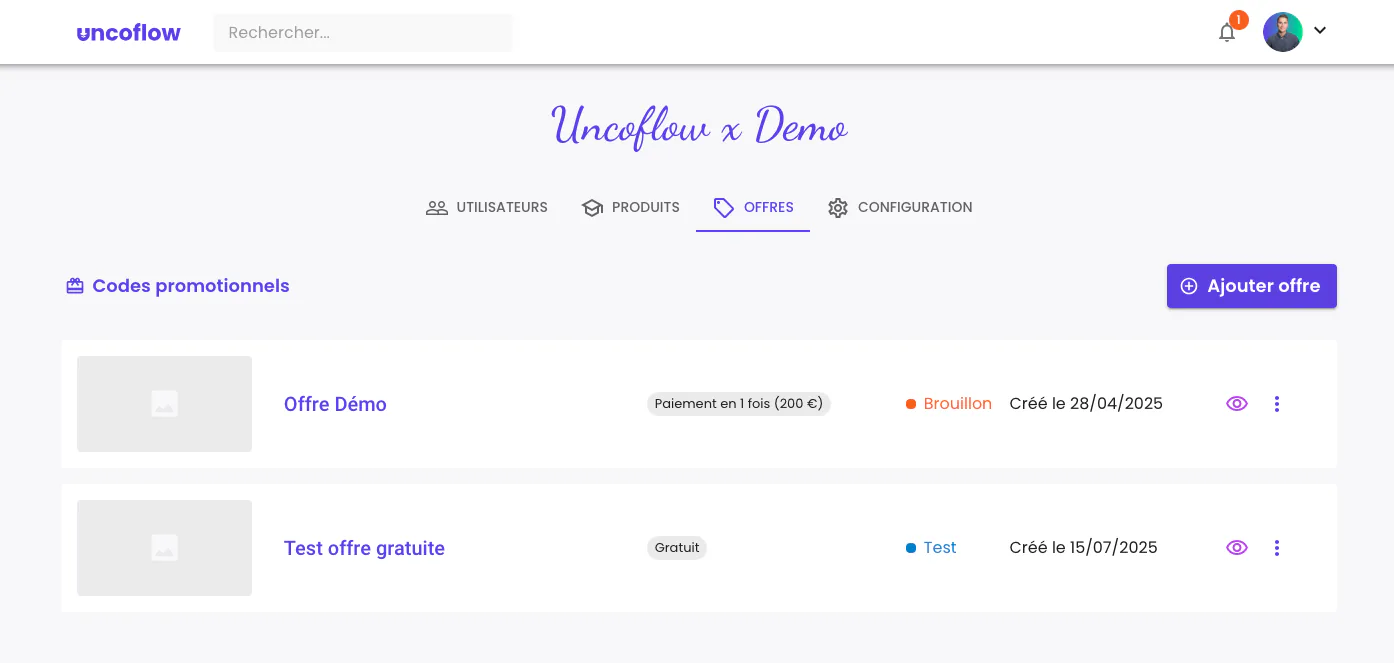Preview Test offre gratuite with eye icon

(x=1237, y=548)
